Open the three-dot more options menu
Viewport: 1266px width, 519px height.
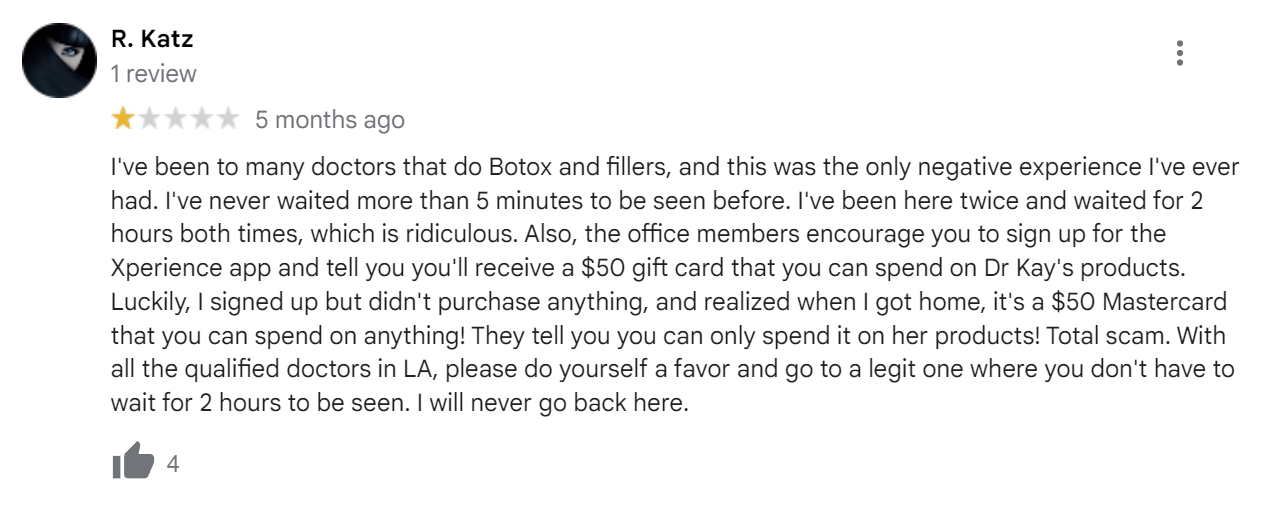coord(1180,53)
